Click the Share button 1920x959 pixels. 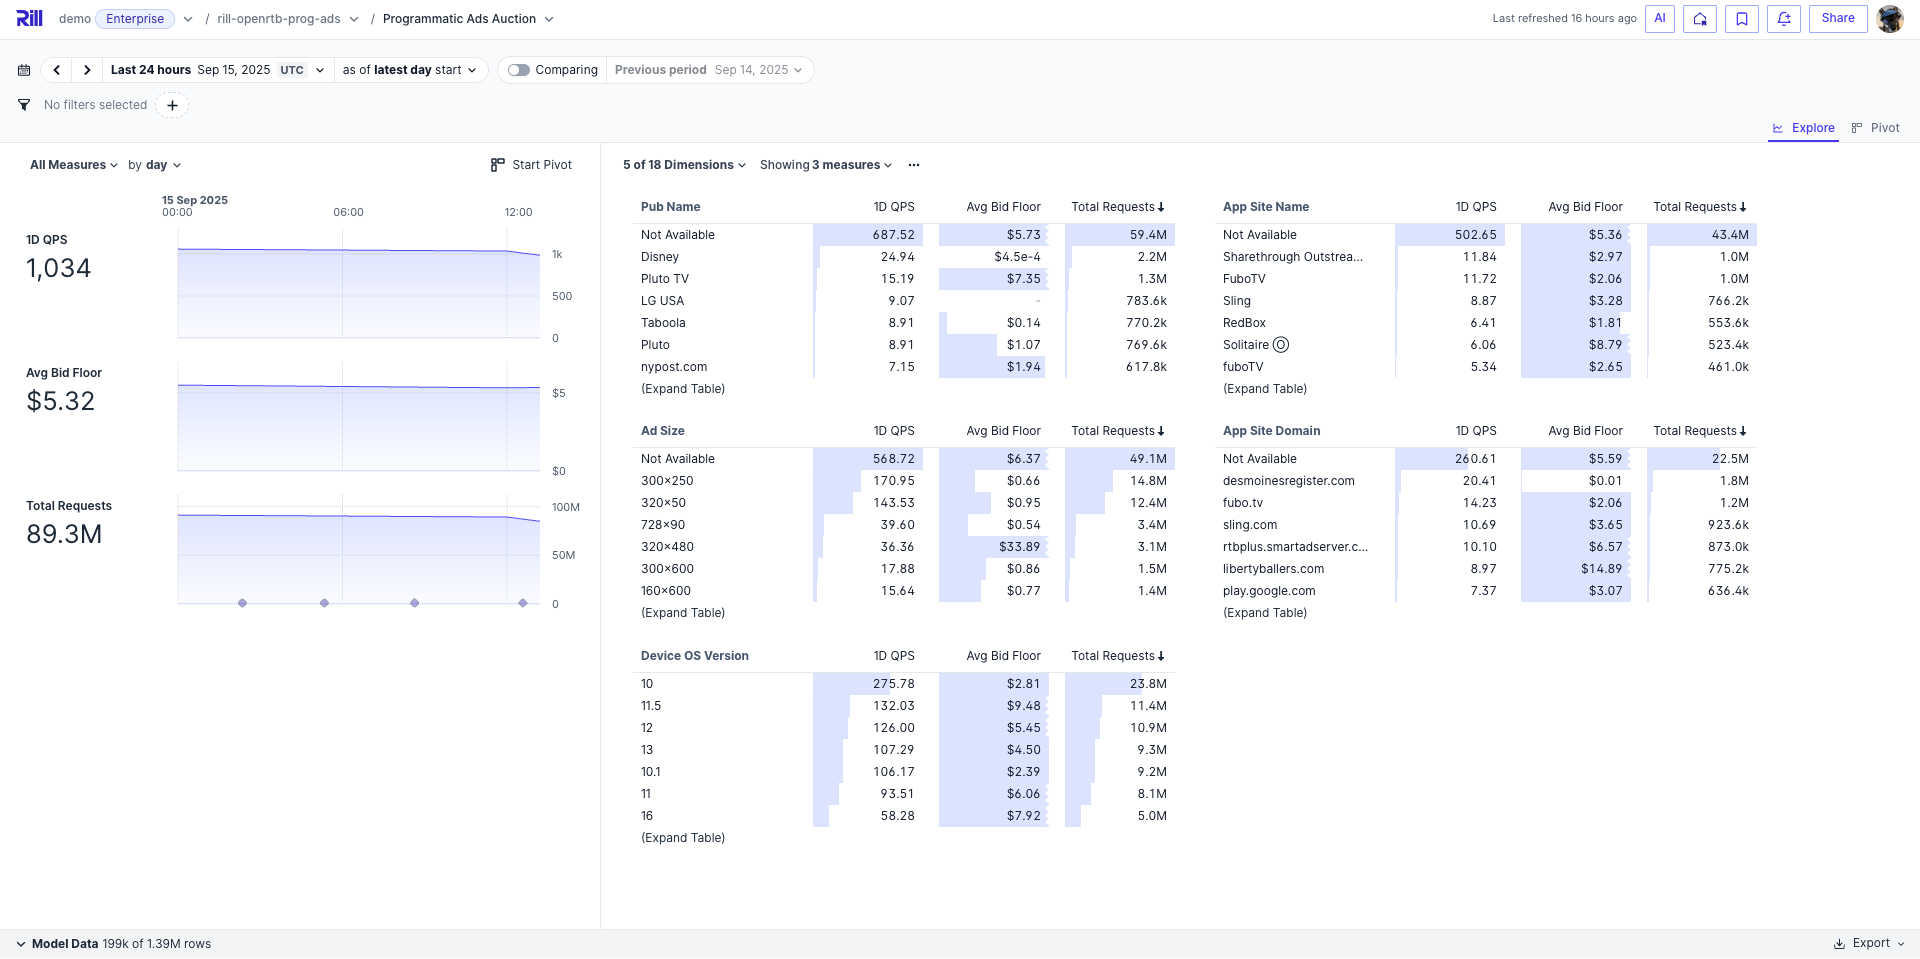coord(1837,19)
